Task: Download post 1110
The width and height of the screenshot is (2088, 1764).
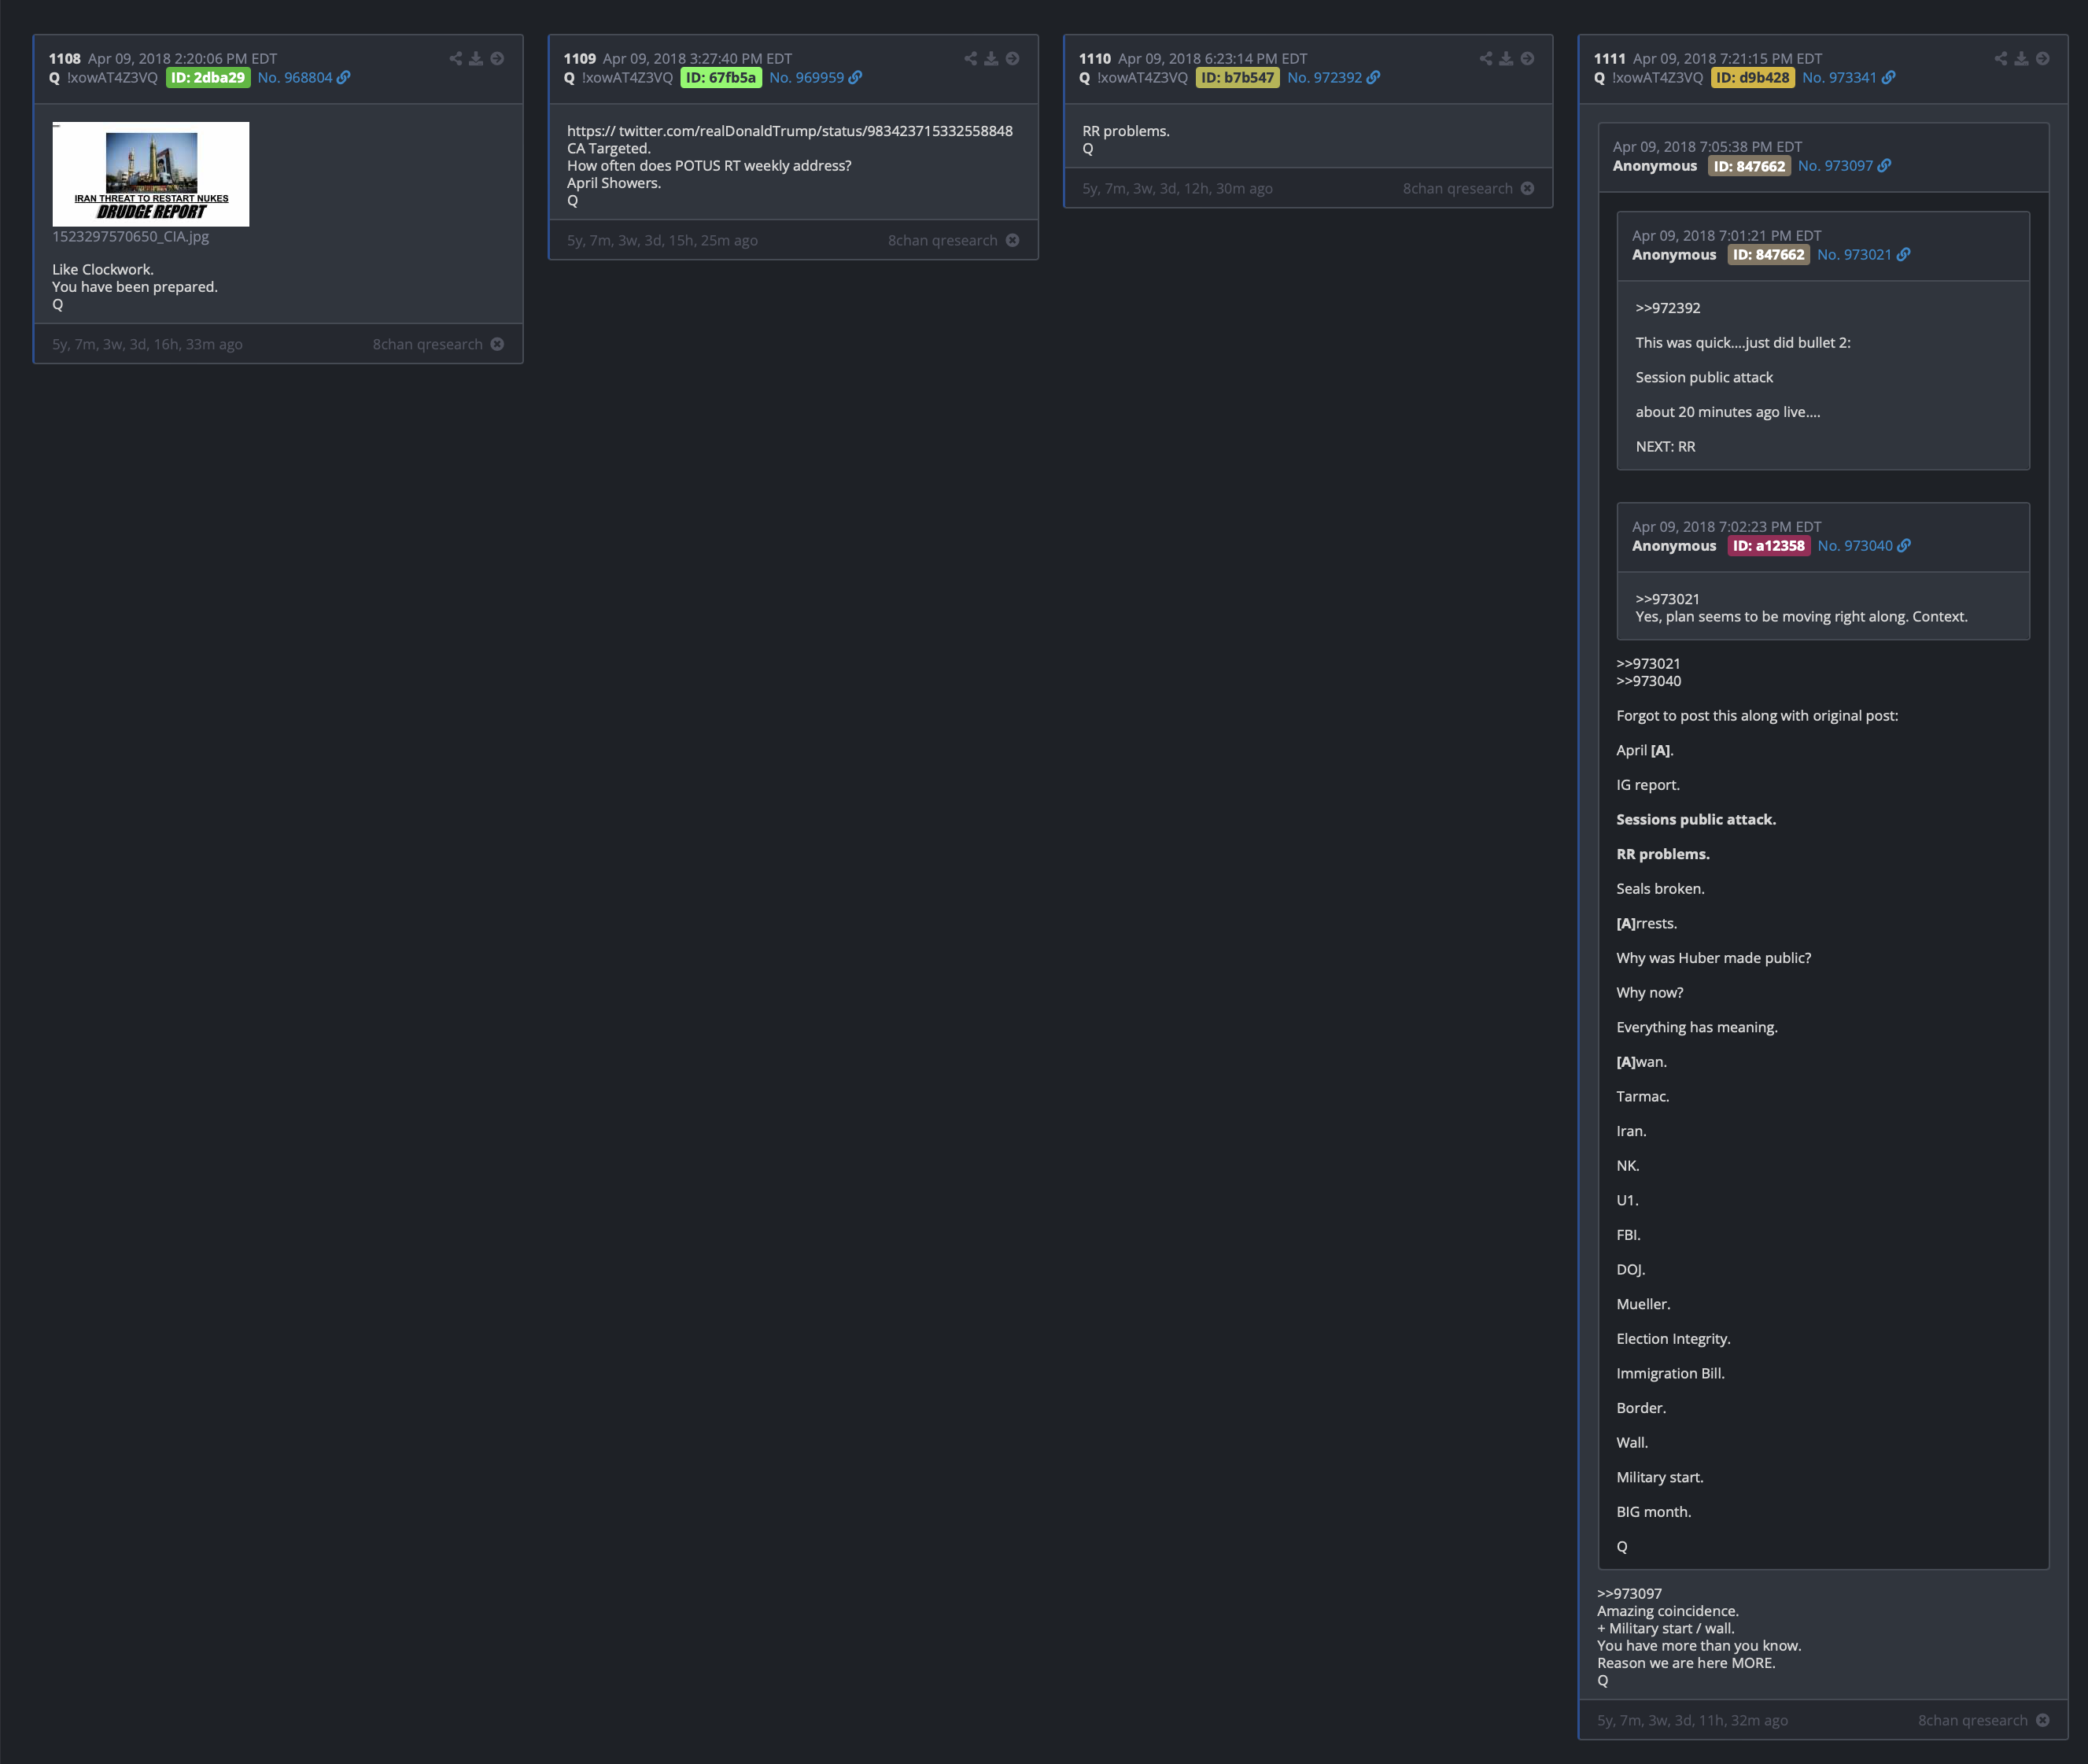Action: (1506, 59)
